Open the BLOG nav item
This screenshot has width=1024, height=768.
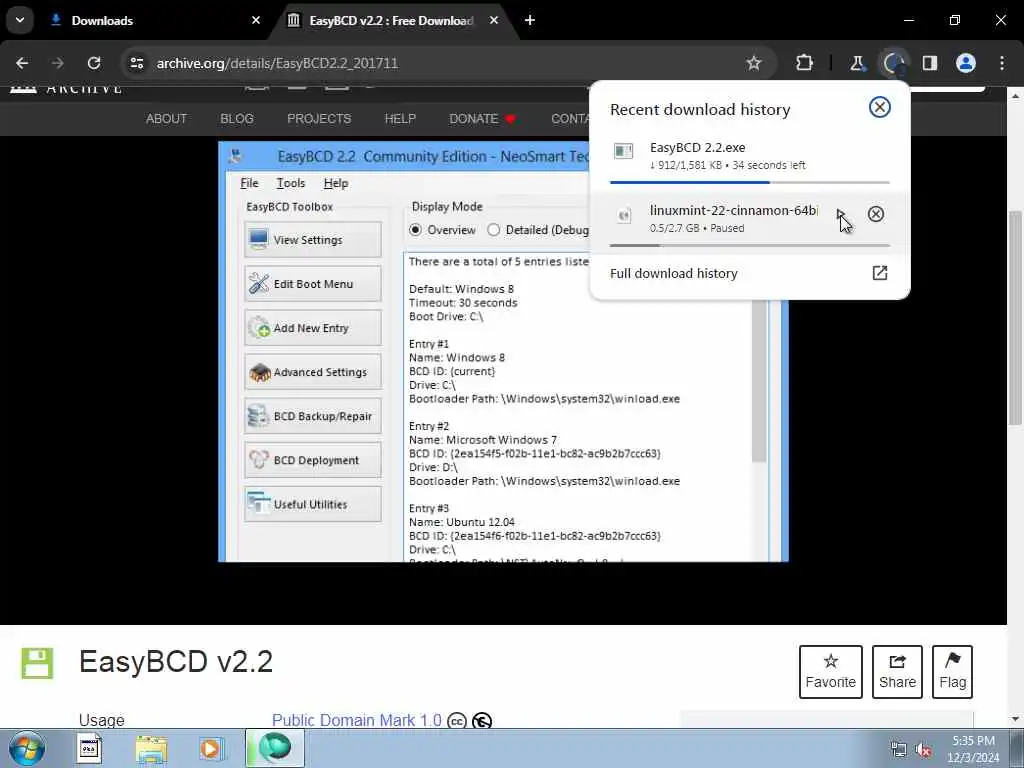[x=236, y=119]
